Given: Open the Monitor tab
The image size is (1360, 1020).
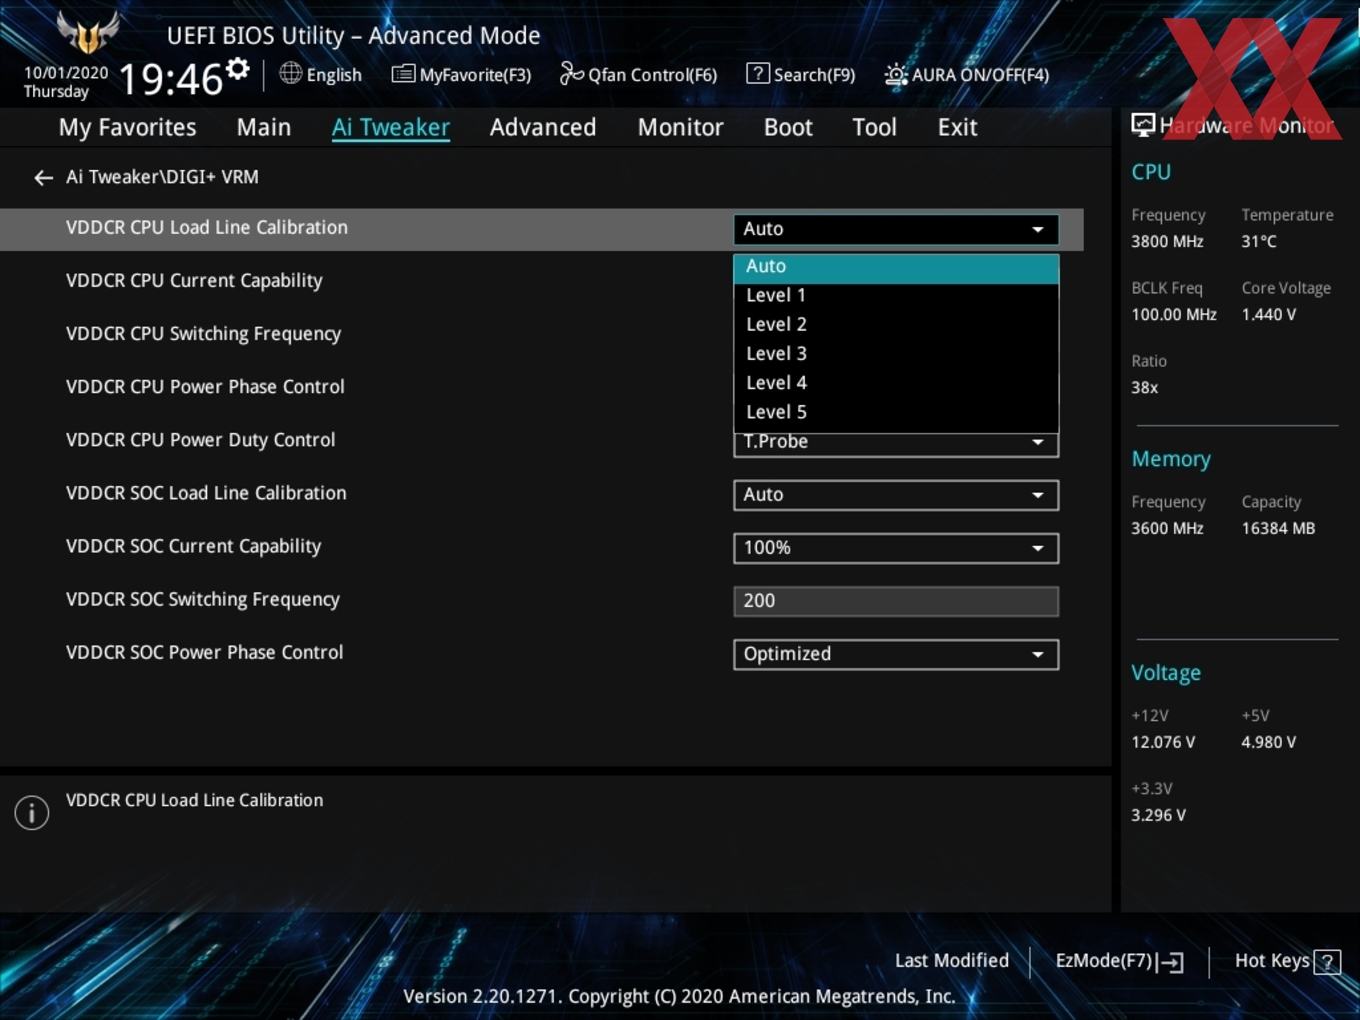Looking at the screenshot, I should (x=680, y=127).
